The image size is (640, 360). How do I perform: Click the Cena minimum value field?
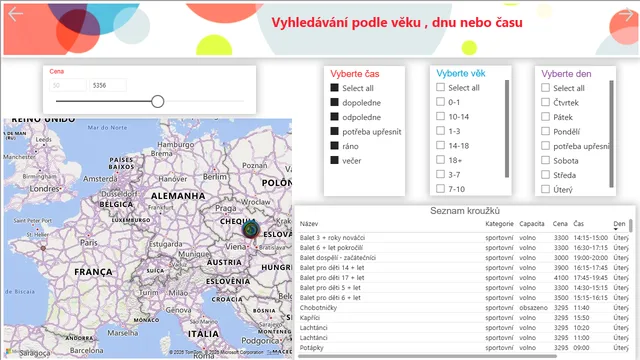(68, 85)
